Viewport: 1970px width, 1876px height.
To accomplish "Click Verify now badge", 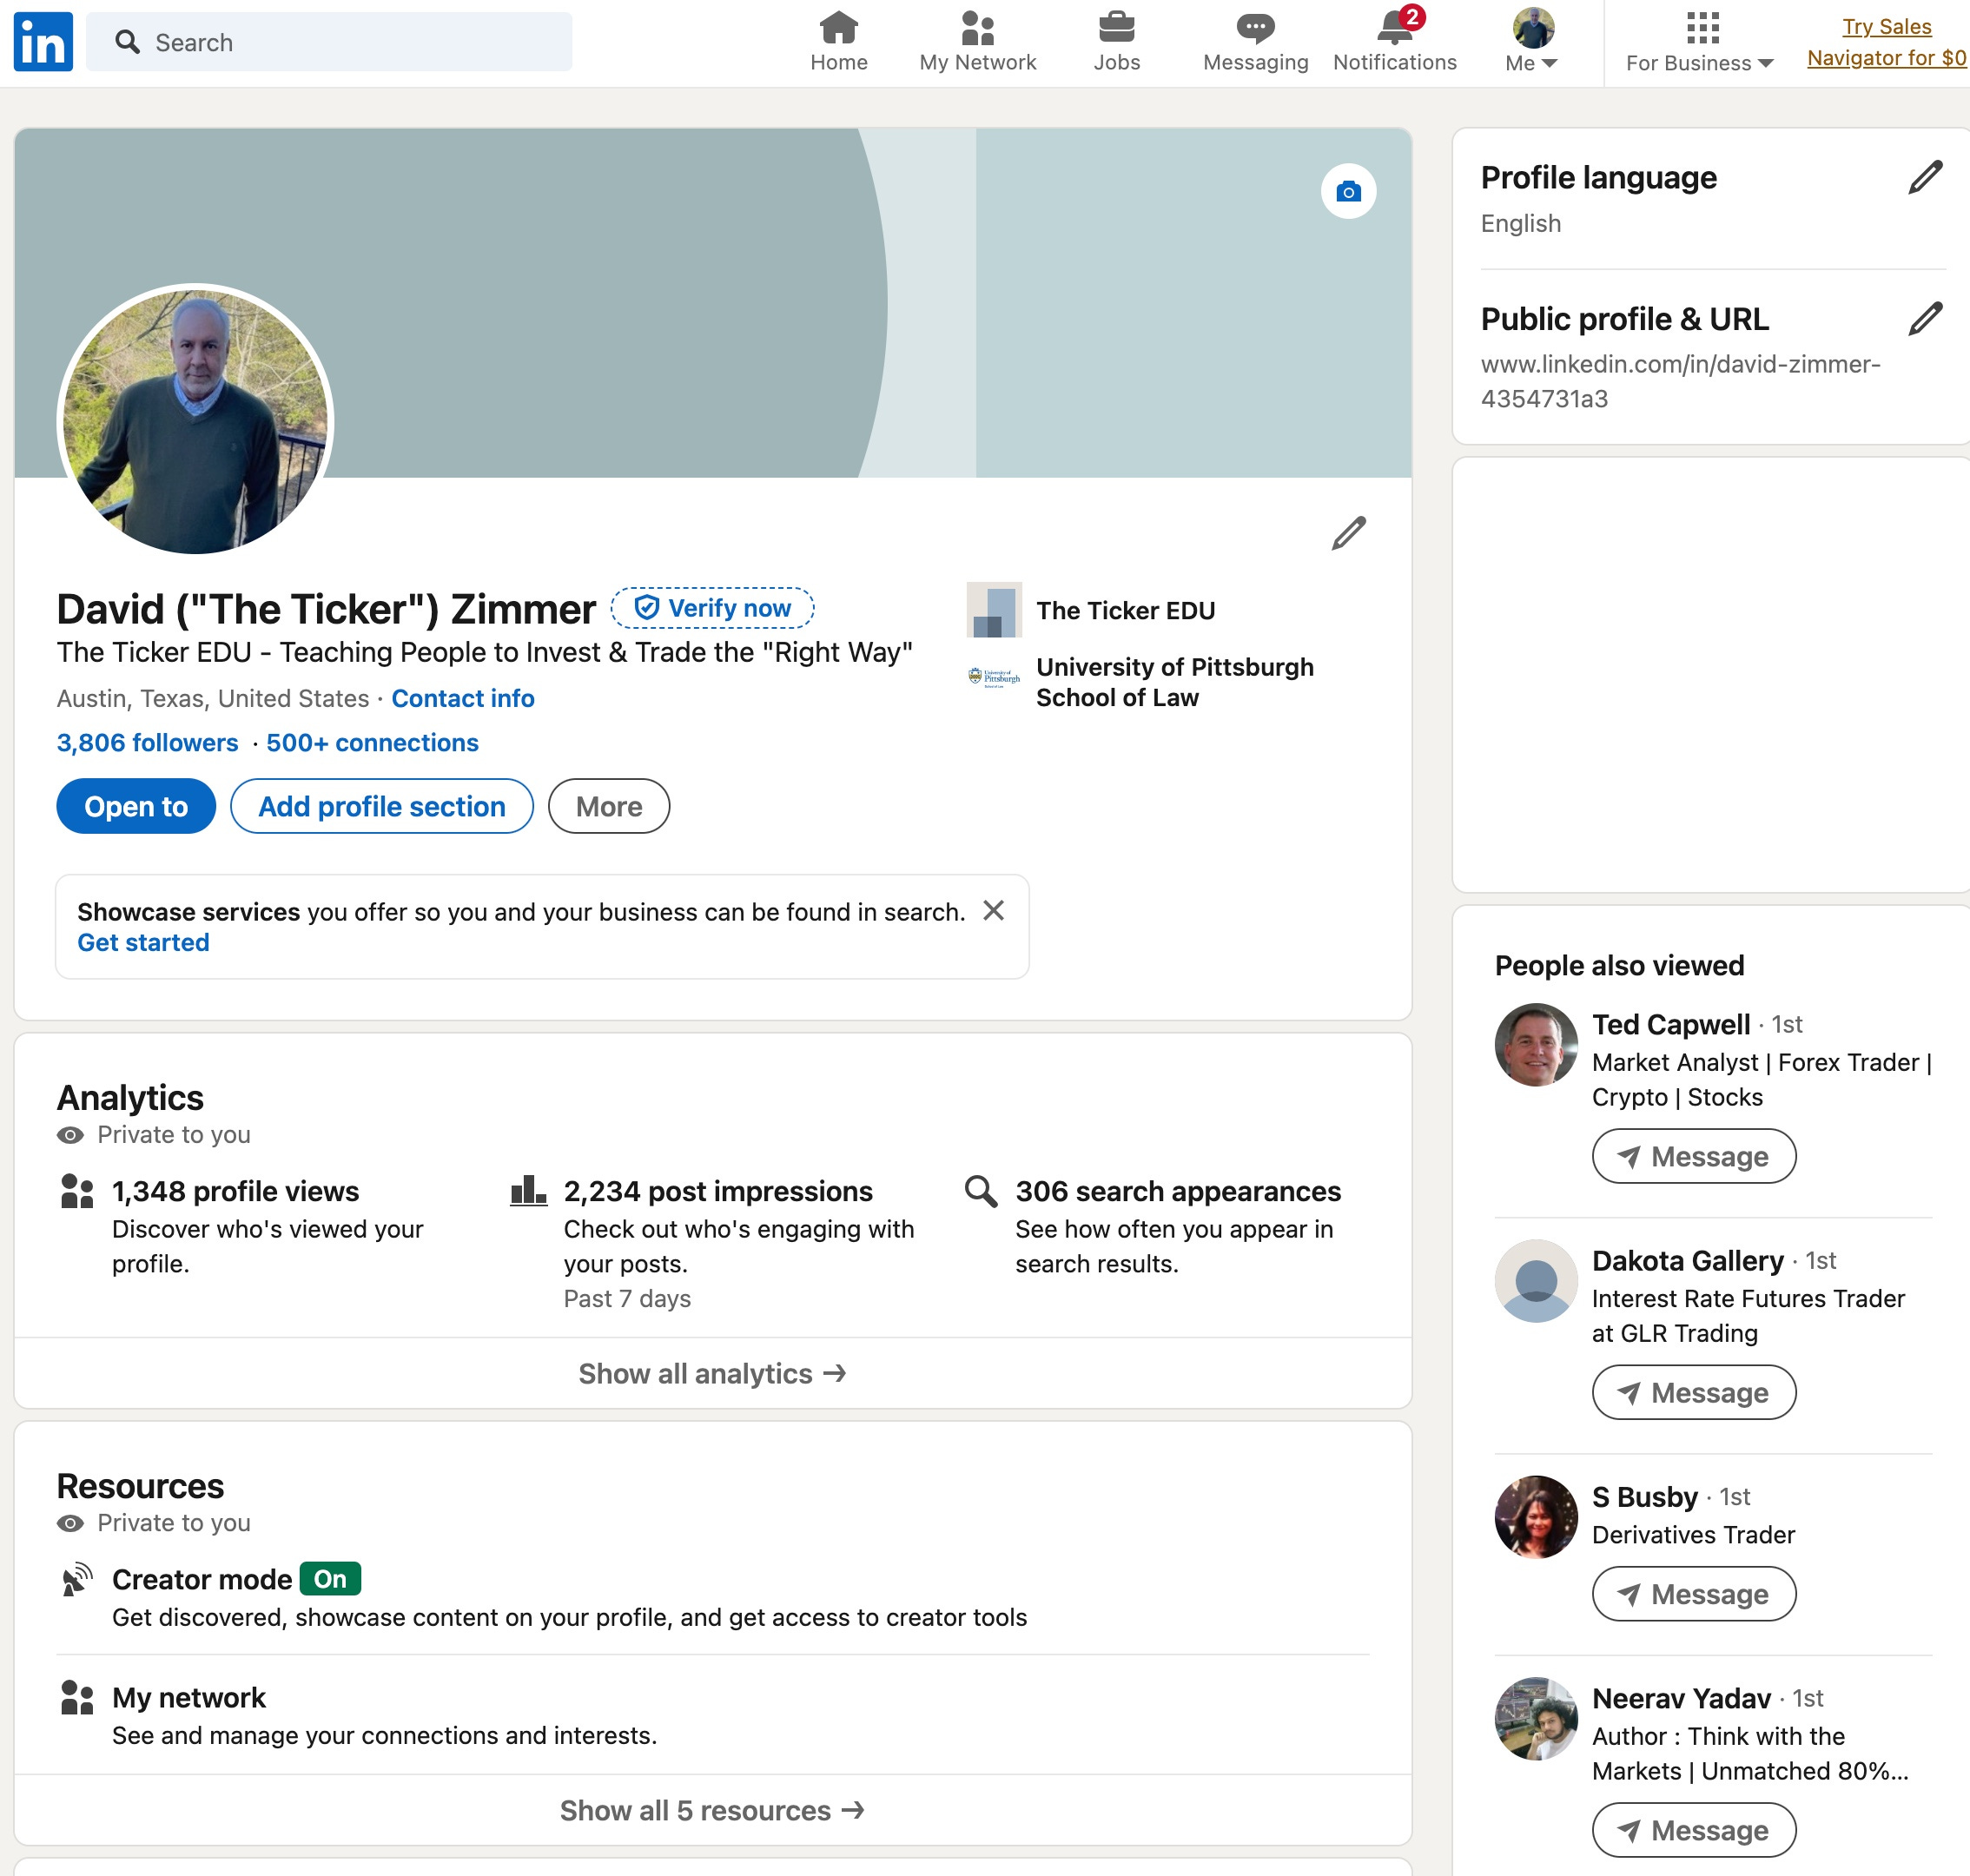I will point(713,608).
